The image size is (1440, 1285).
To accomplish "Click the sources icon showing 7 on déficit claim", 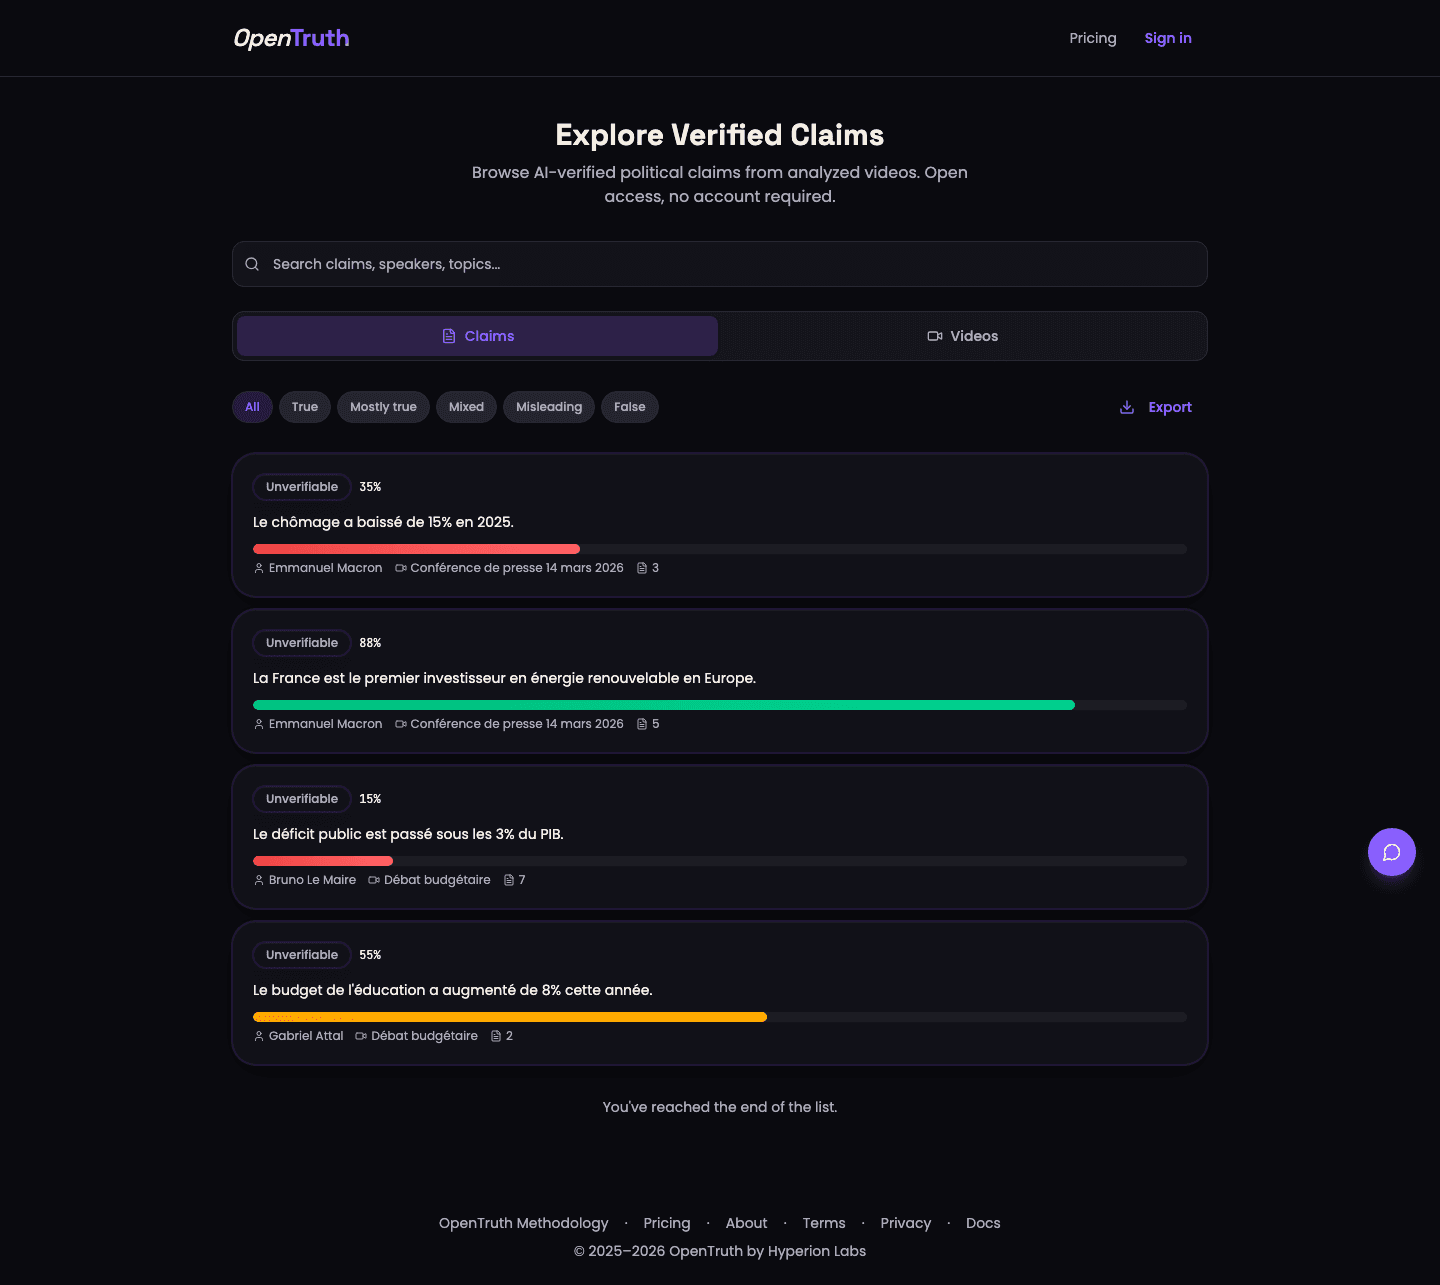I will coord(508,879).
